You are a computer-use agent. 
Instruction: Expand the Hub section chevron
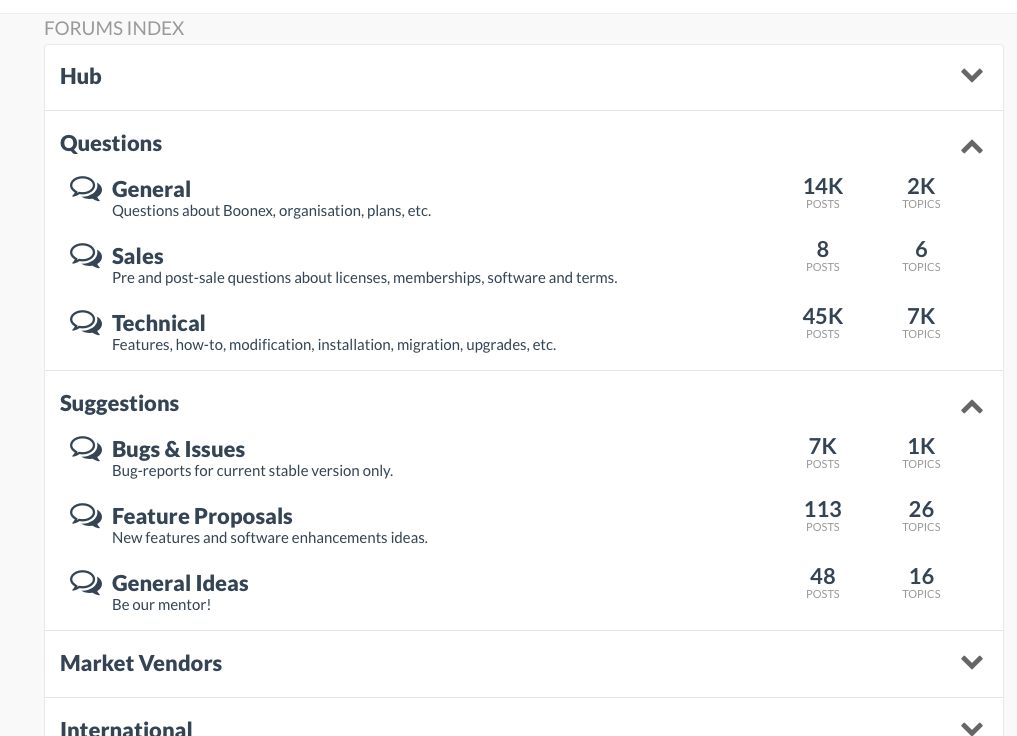tap(971, 76)
